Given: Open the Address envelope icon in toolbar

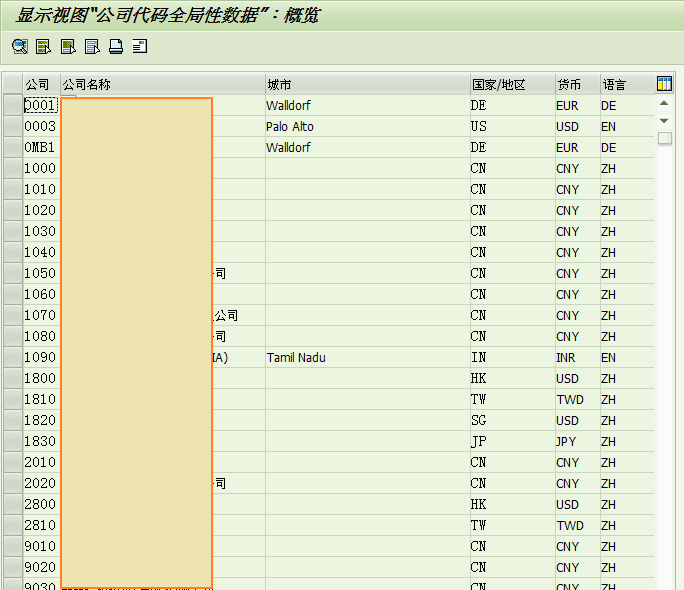Looking at the screenshot, I should pyautogui.click(x=140, y=46).
